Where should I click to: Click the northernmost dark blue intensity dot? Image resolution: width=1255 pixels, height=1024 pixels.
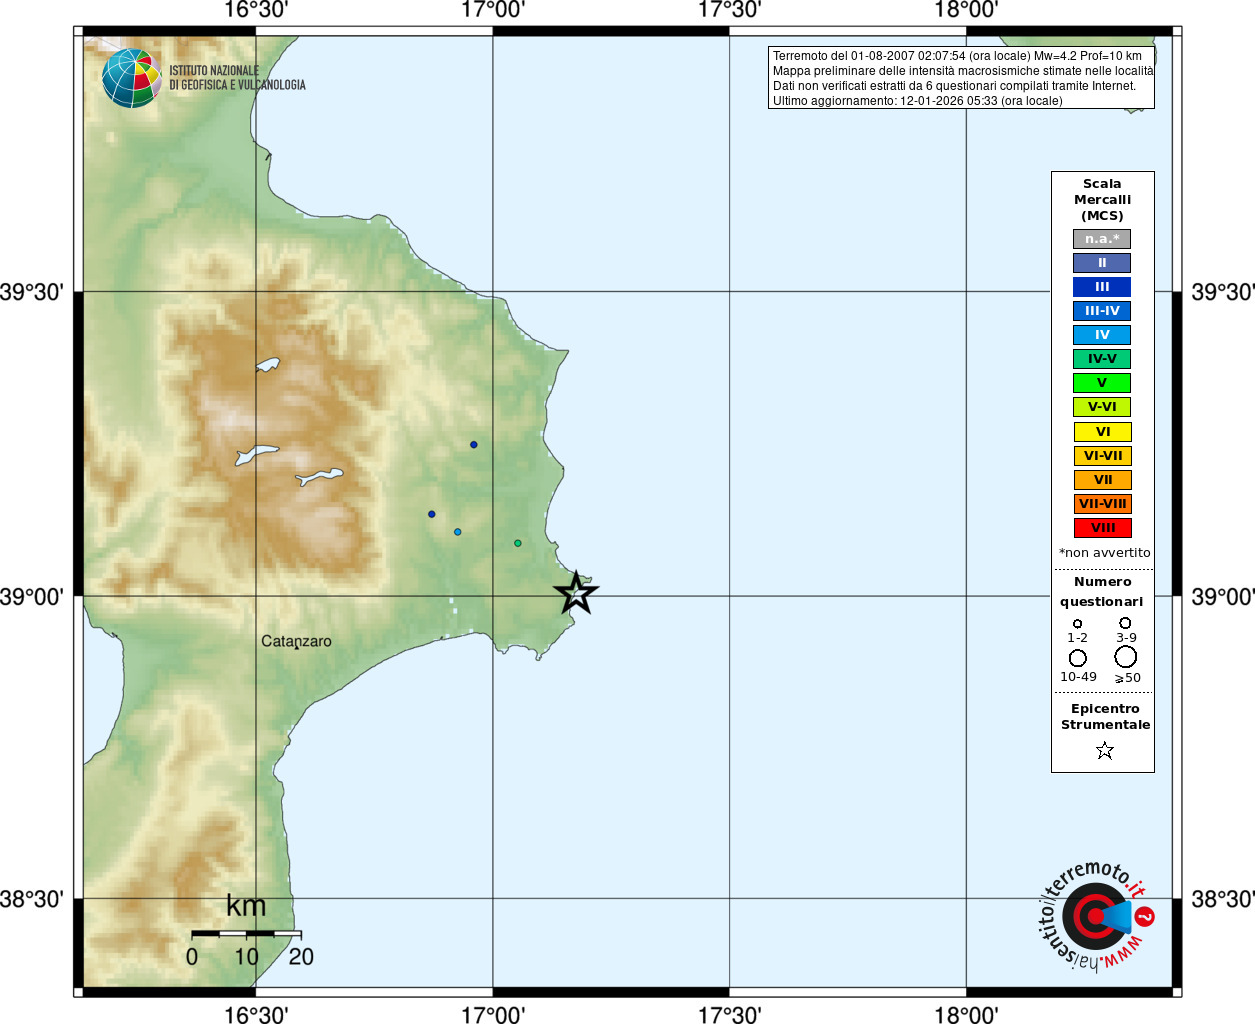pyautogui.click(x=474, y=445)
